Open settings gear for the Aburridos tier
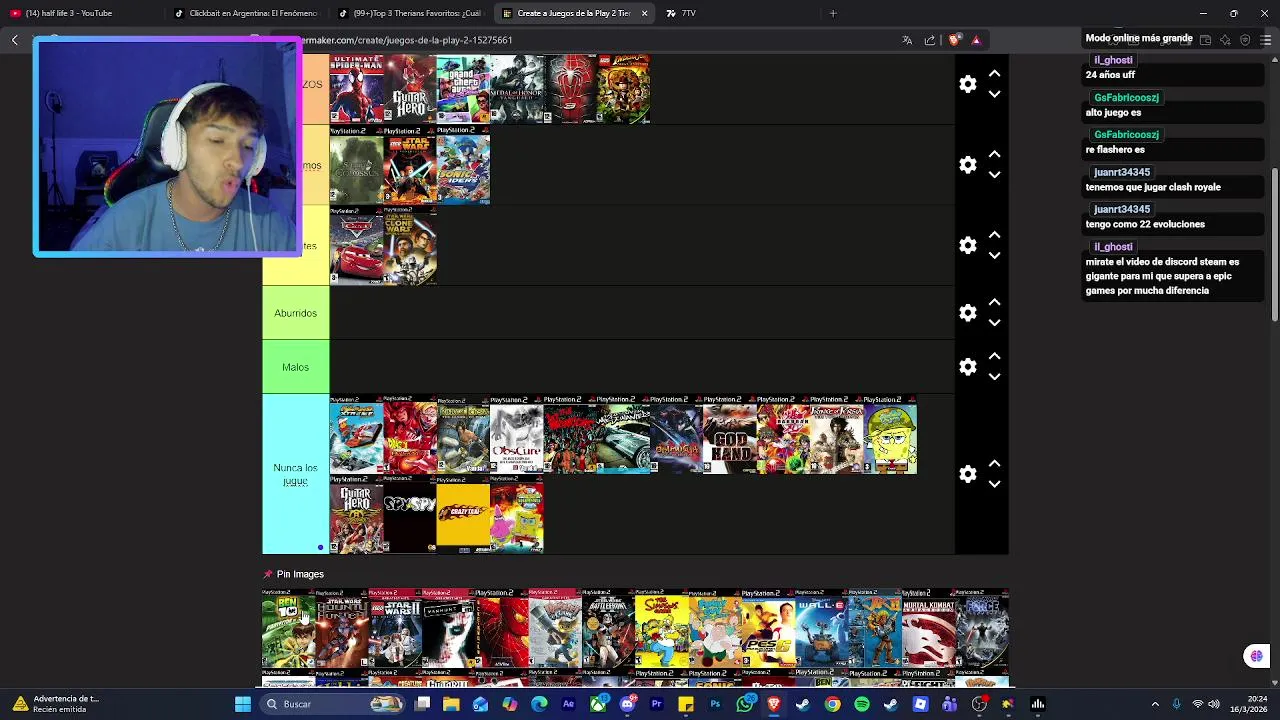This screenshot has height=720, width=1280. [x=968, y=313]
